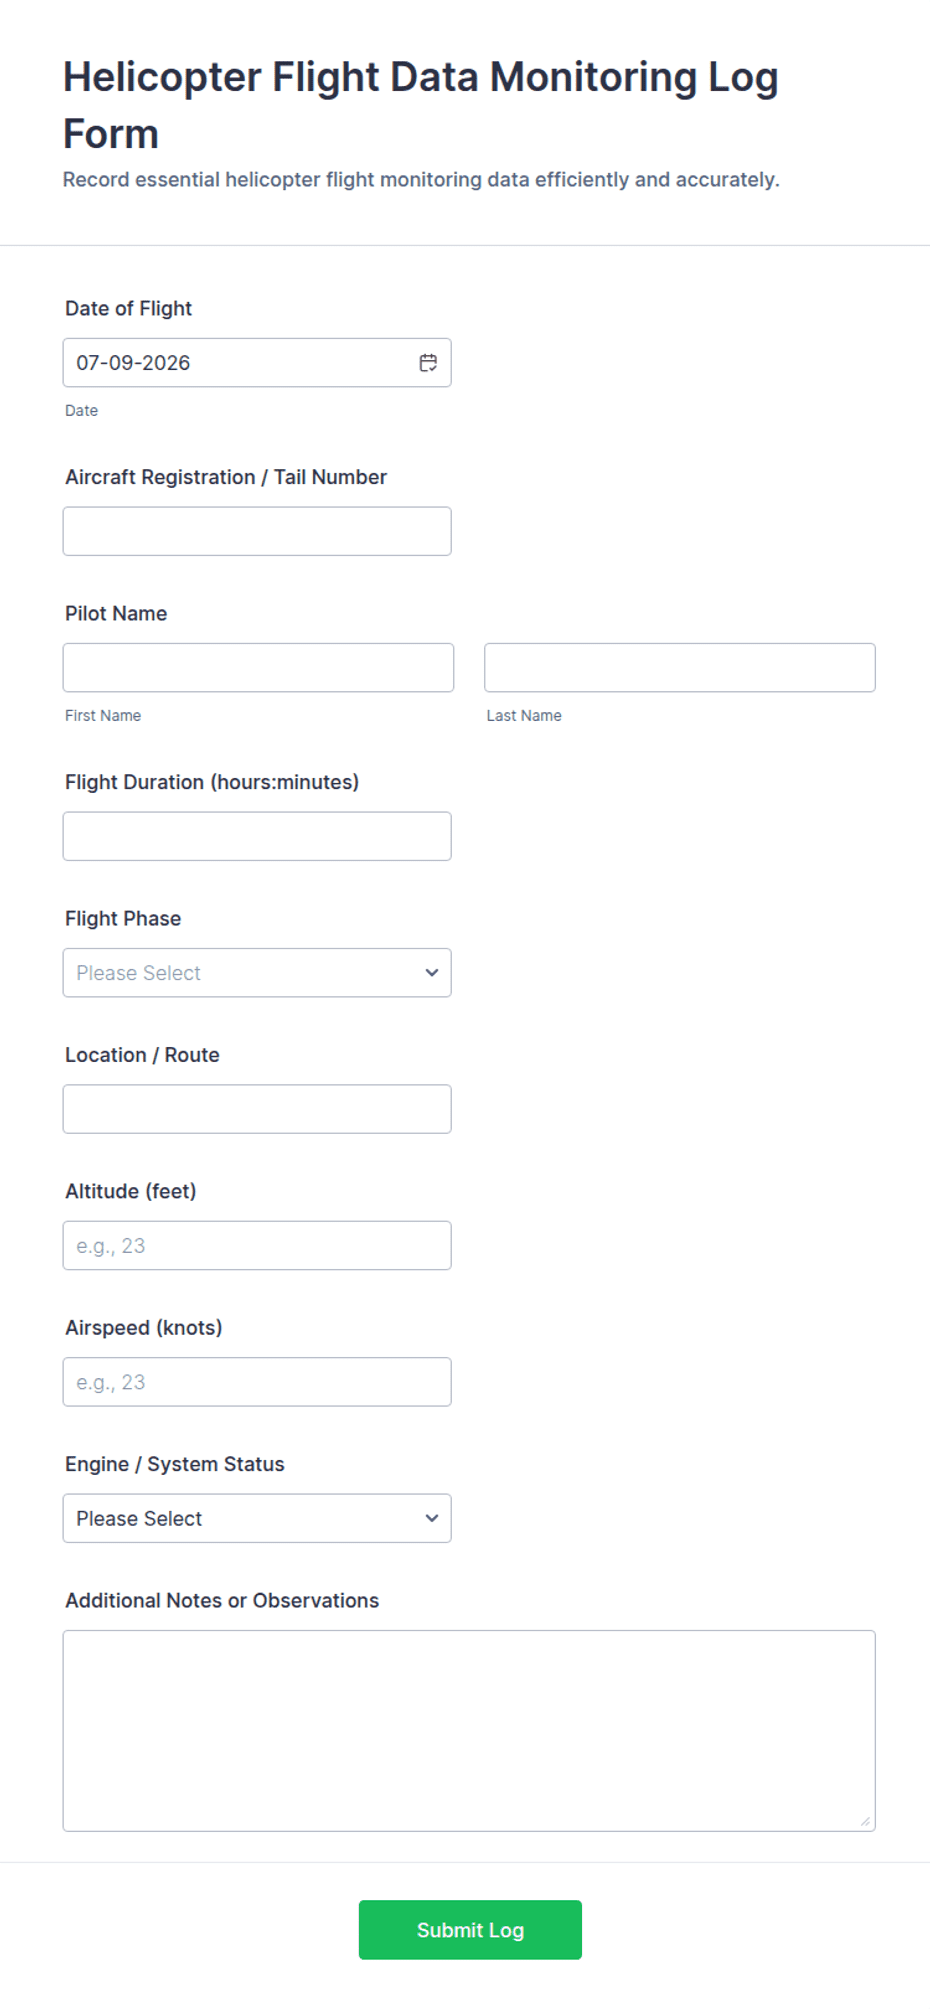Open the Engine / System Status dropdown

(x=257, y=1518)
